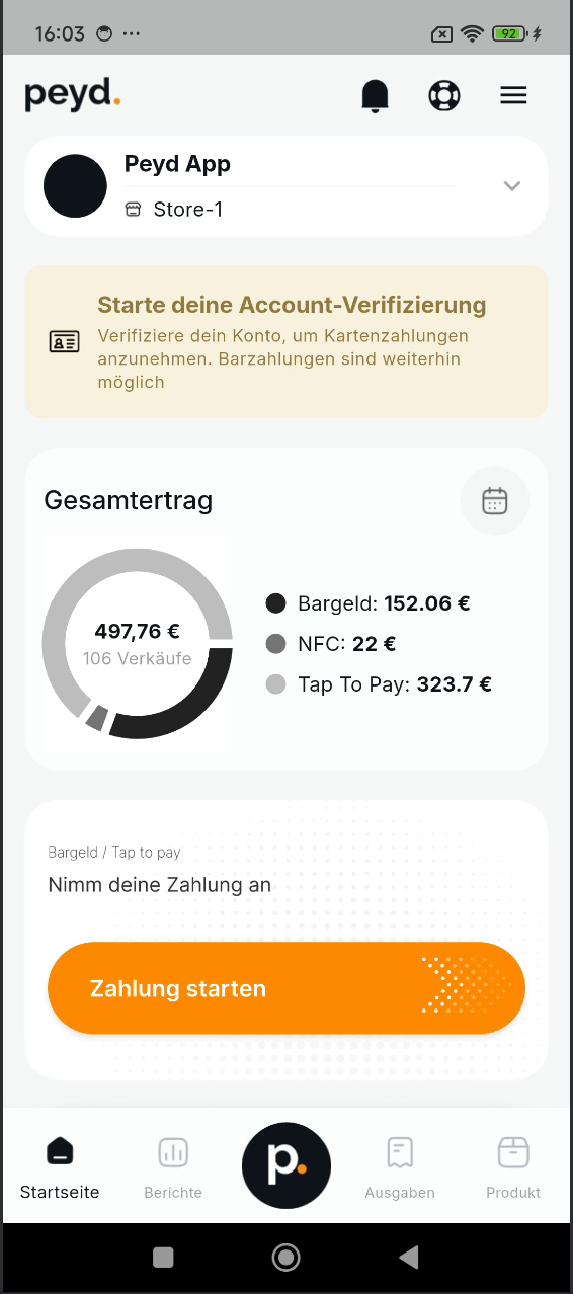Screen dimensions: 573x1294
Task: Open the support lifebuoy icon
Action: (443, 95)
